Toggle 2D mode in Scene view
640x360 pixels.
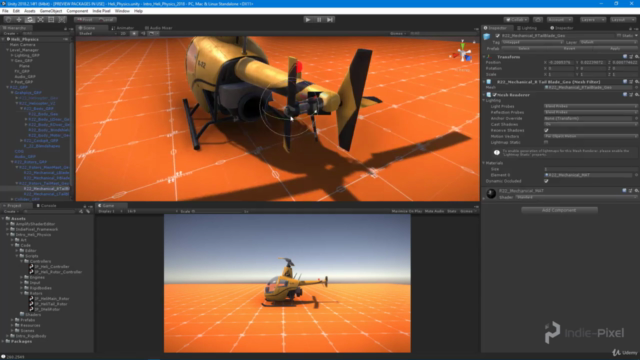tap(123, 33)
